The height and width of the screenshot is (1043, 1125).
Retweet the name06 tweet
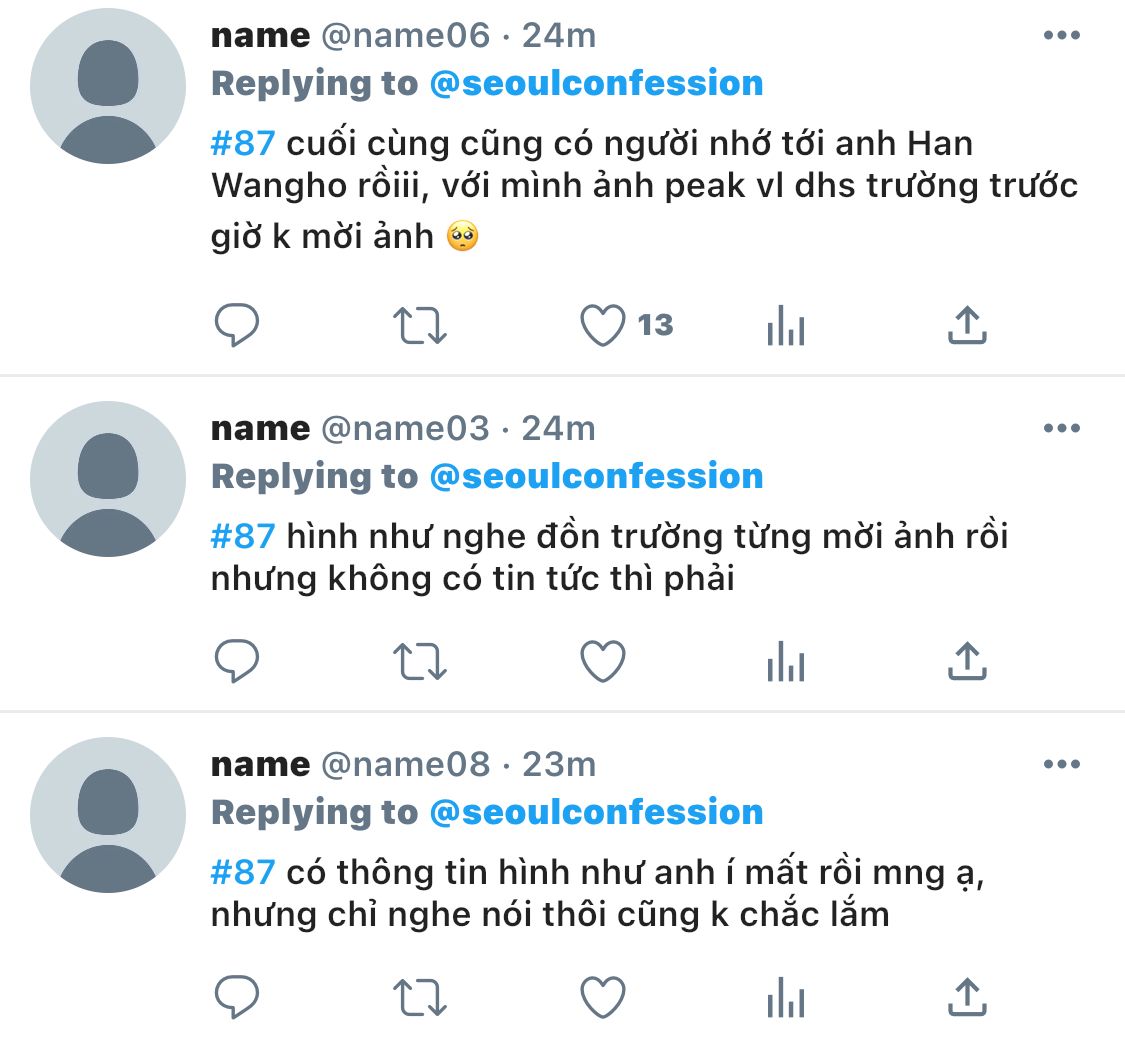point(420,326)
